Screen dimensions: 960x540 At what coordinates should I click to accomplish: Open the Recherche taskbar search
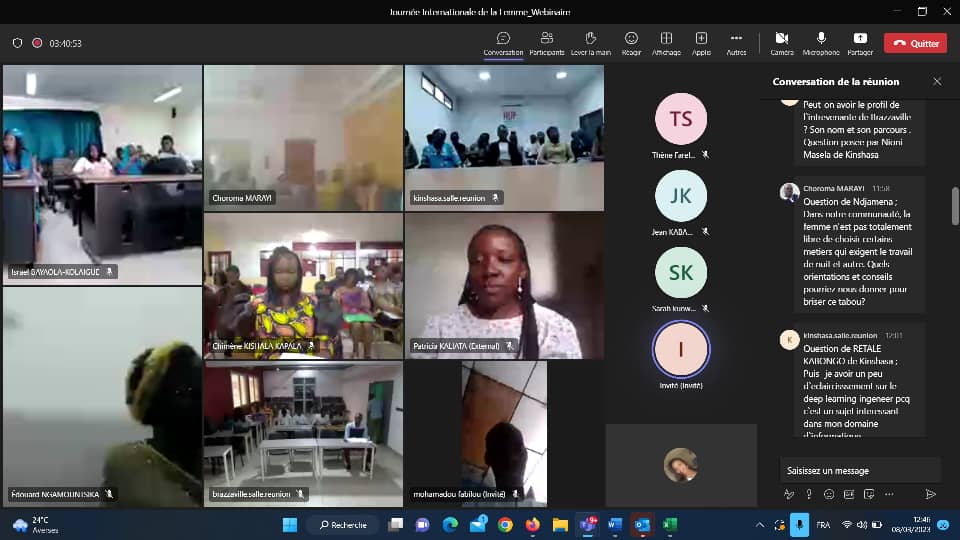[x=343, y=525]
